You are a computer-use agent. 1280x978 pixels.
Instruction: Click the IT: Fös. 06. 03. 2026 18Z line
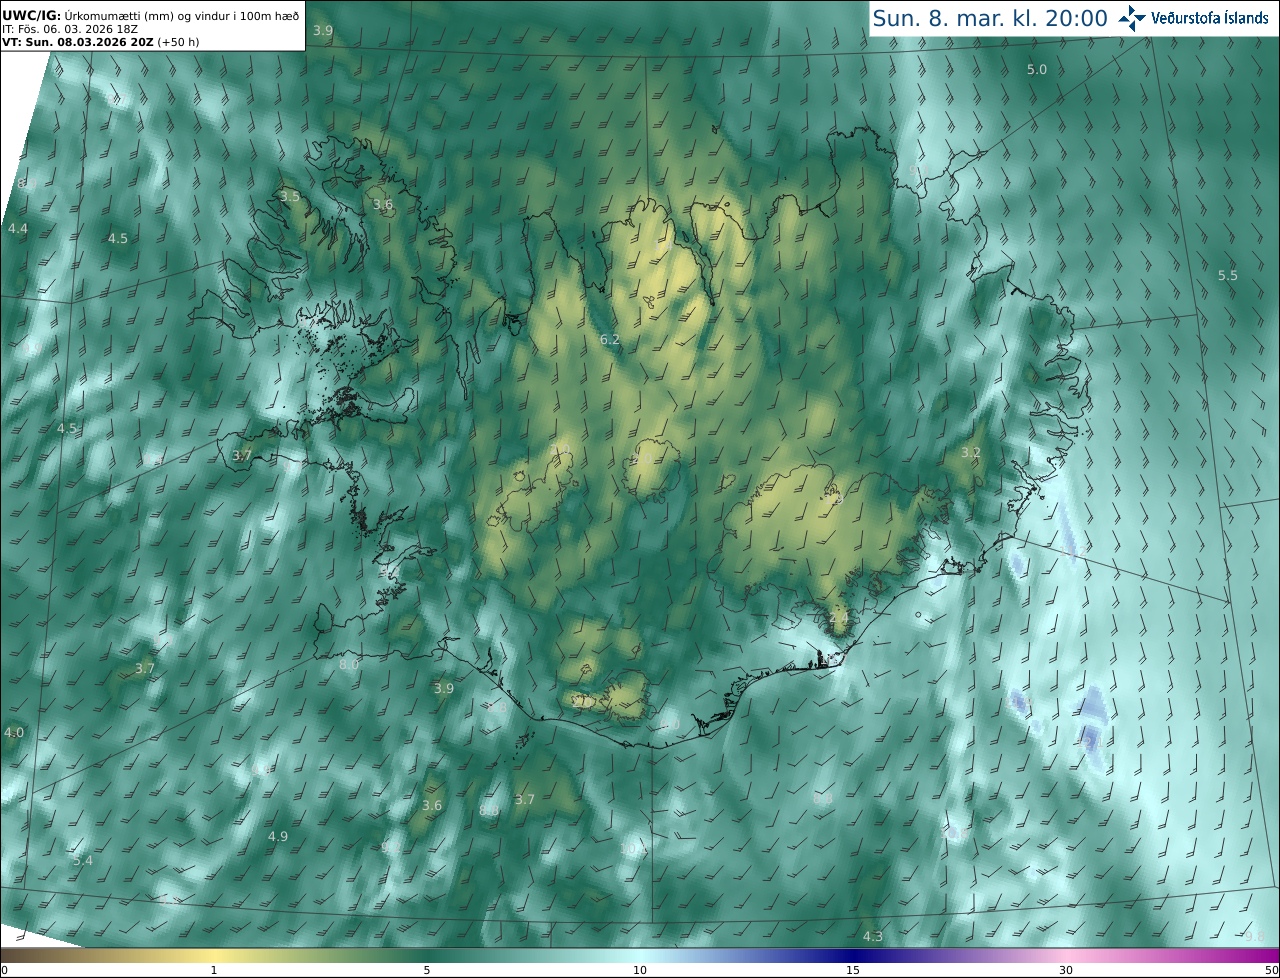tap(72, 29)
